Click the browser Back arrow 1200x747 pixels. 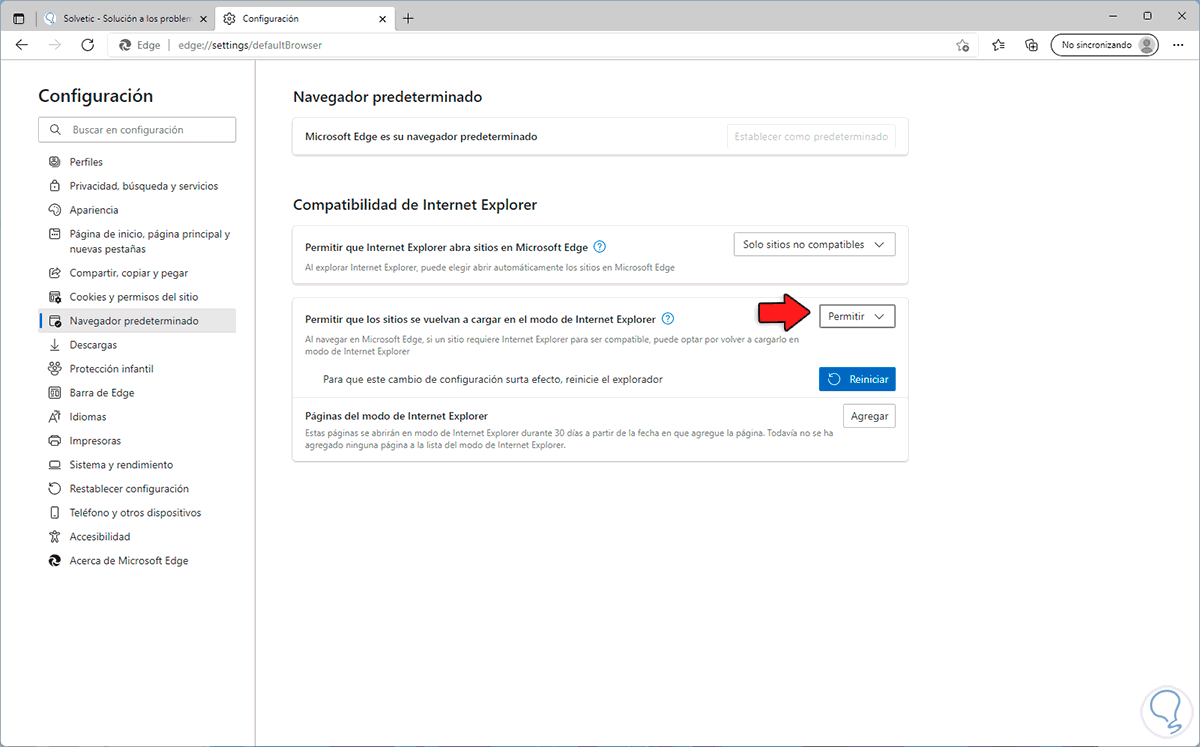click(x=22, y=45)
